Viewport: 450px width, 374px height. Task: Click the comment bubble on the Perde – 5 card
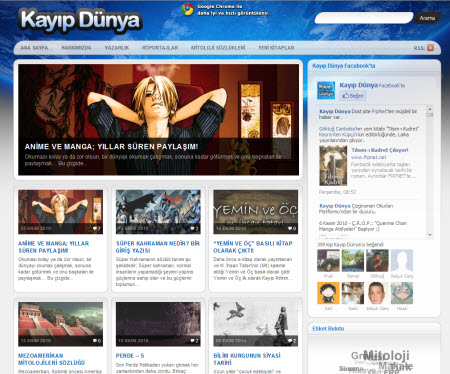[193, 341]
